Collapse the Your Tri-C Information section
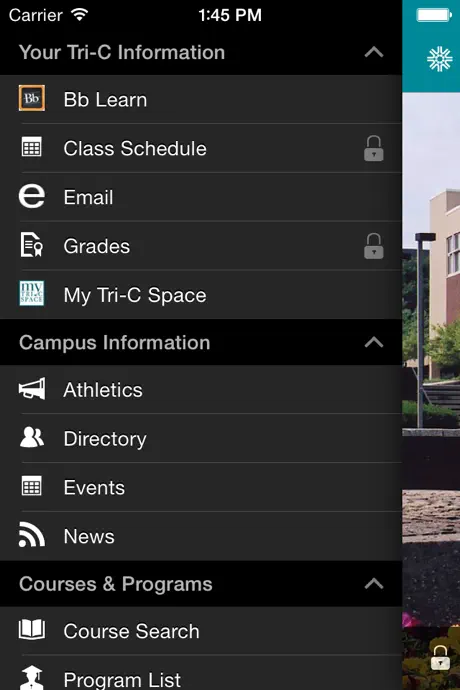Screen dimensions: 460x690 374,52
